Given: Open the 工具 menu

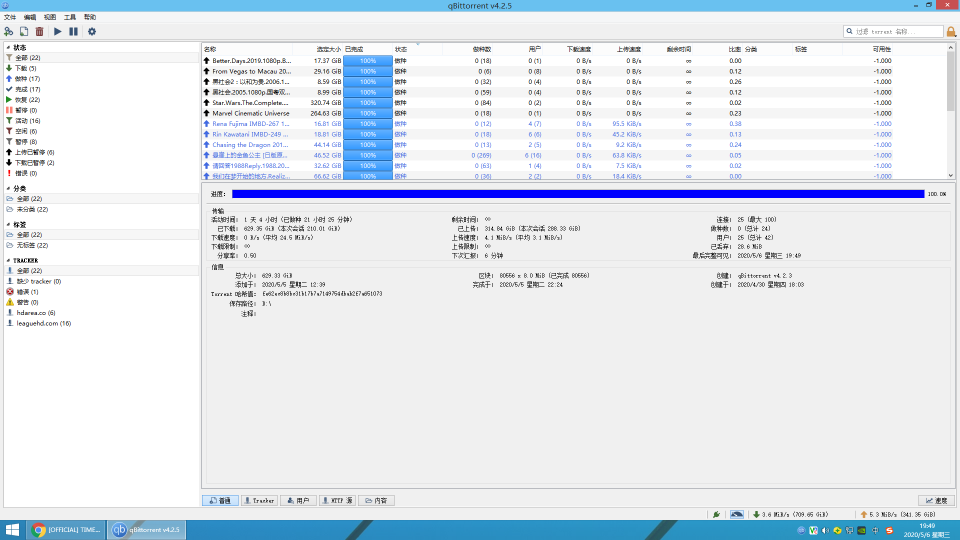Looking at the screenshot, I should [x=70, y=17].
